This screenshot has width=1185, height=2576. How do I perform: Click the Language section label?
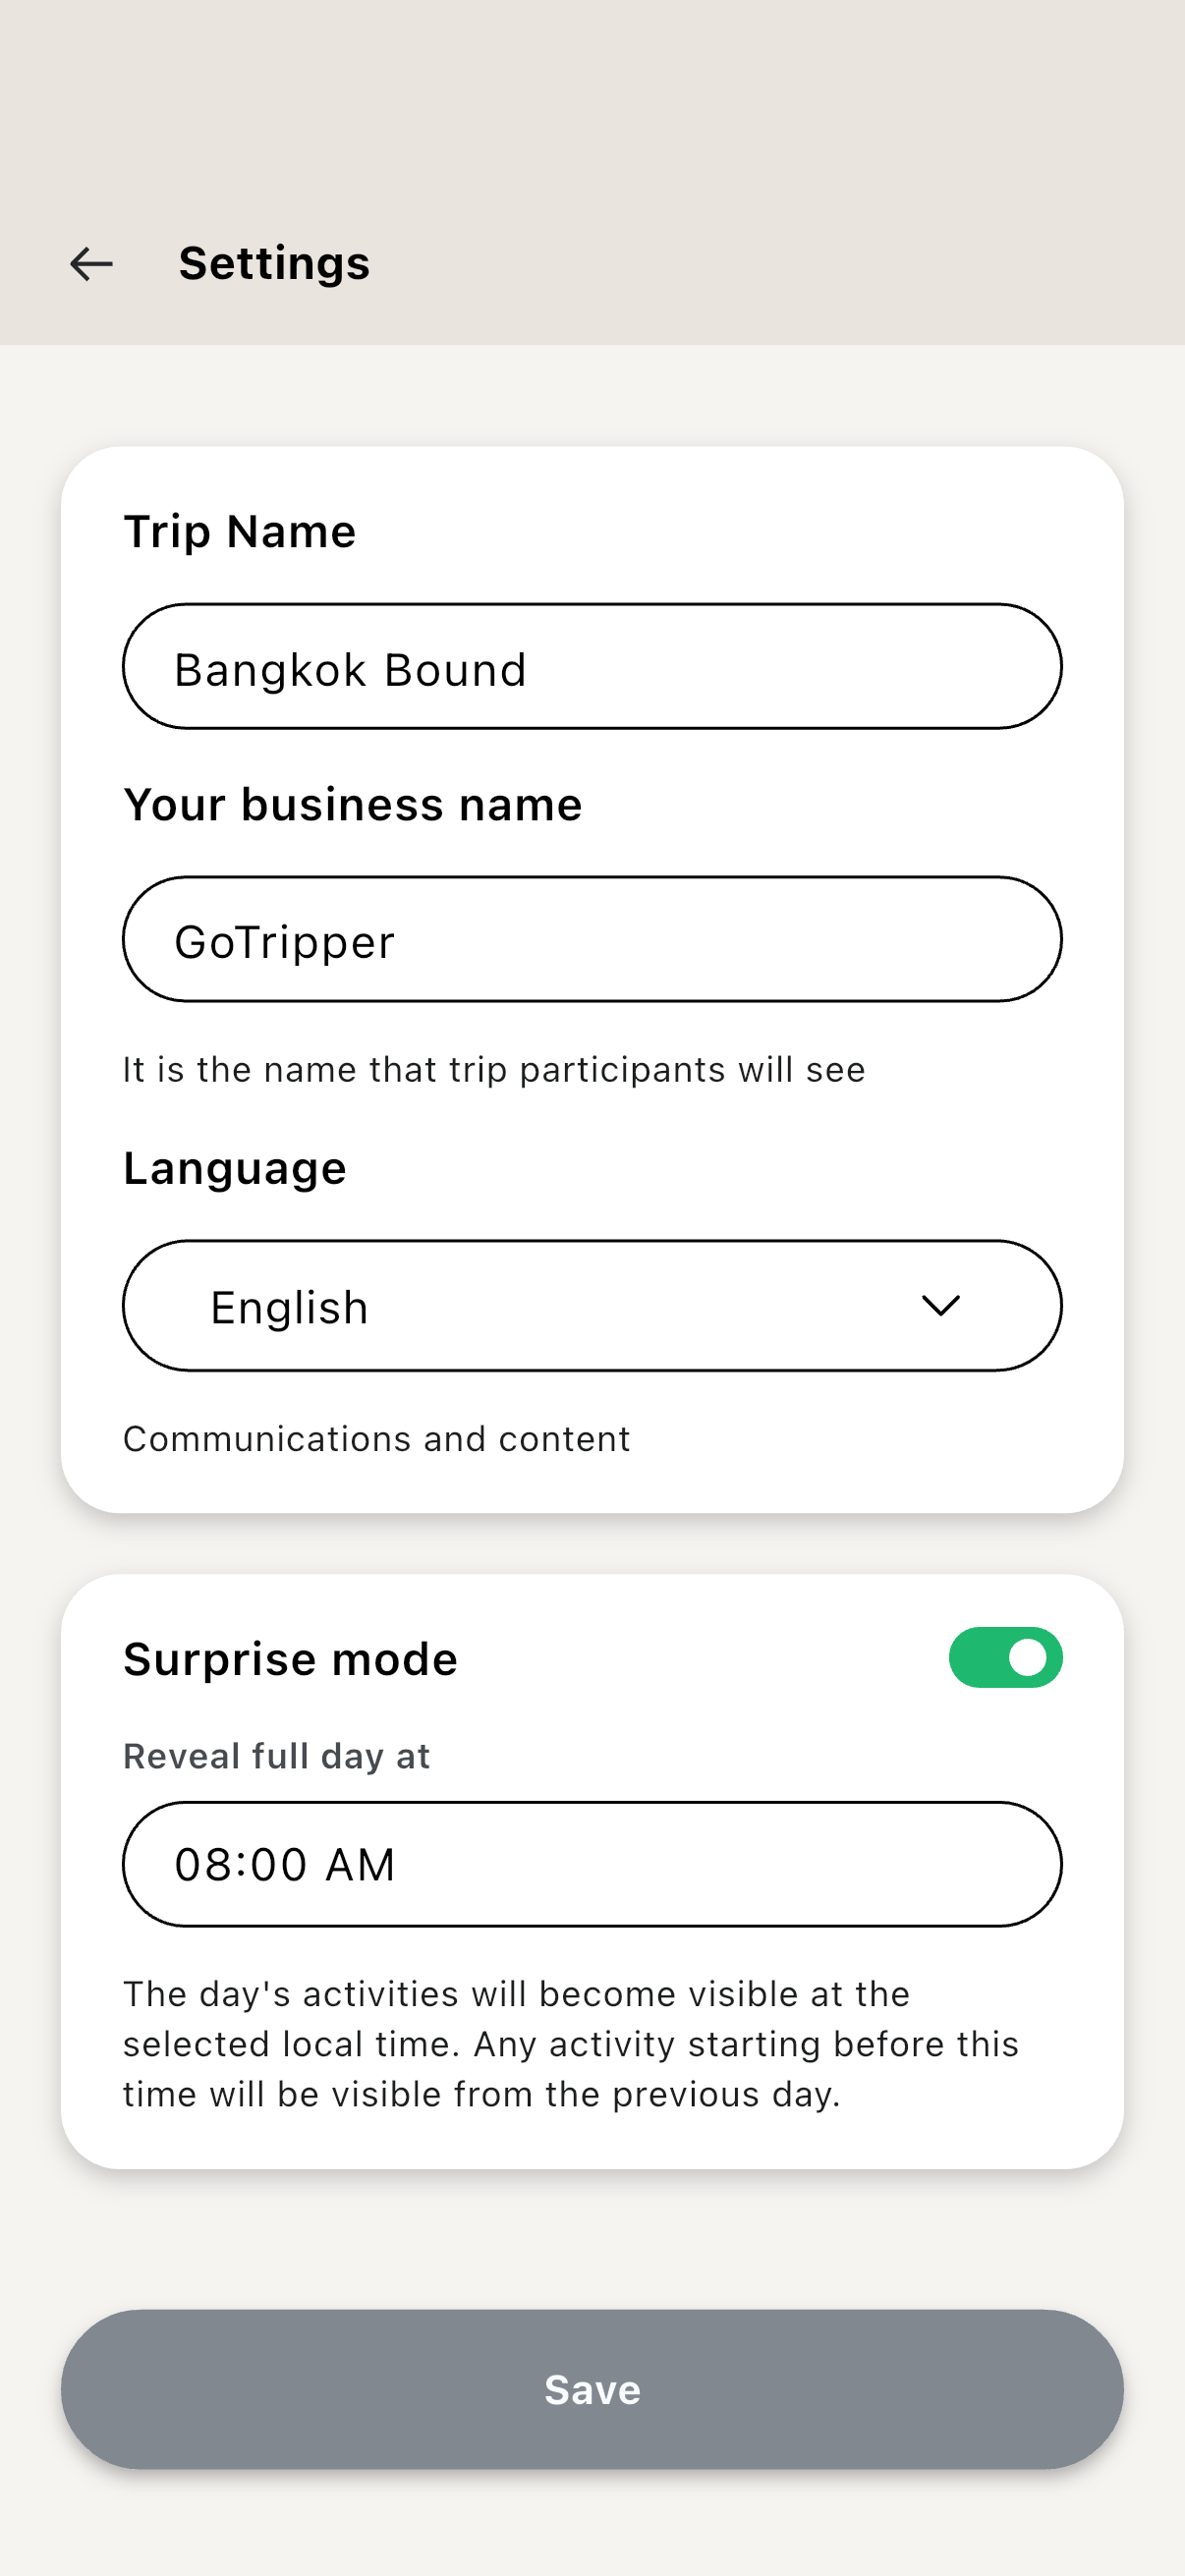pos(234,1168)
